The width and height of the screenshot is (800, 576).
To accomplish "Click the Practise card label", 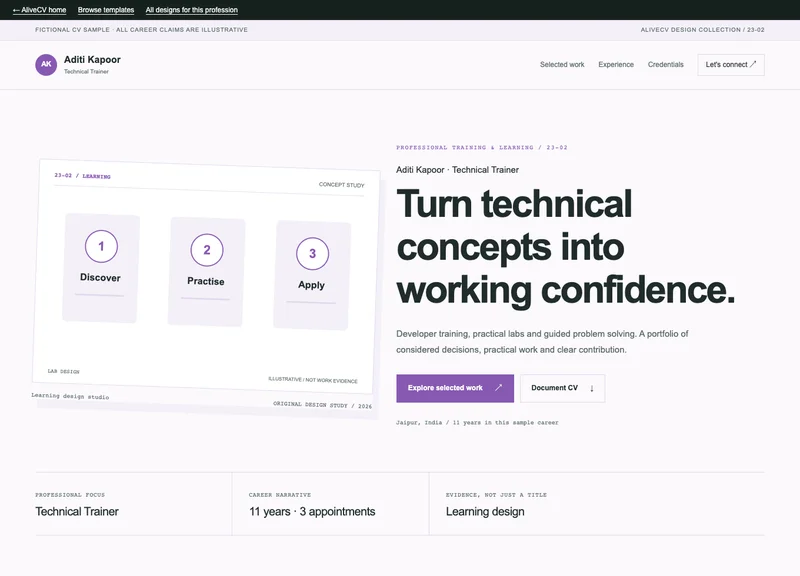I will (x=206, y=281).
